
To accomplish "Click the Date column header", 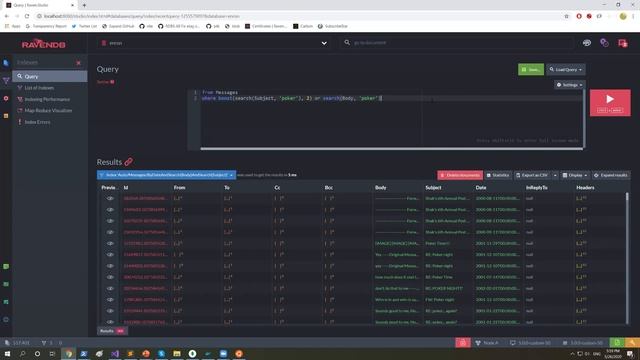I will [x=481, y=188].
